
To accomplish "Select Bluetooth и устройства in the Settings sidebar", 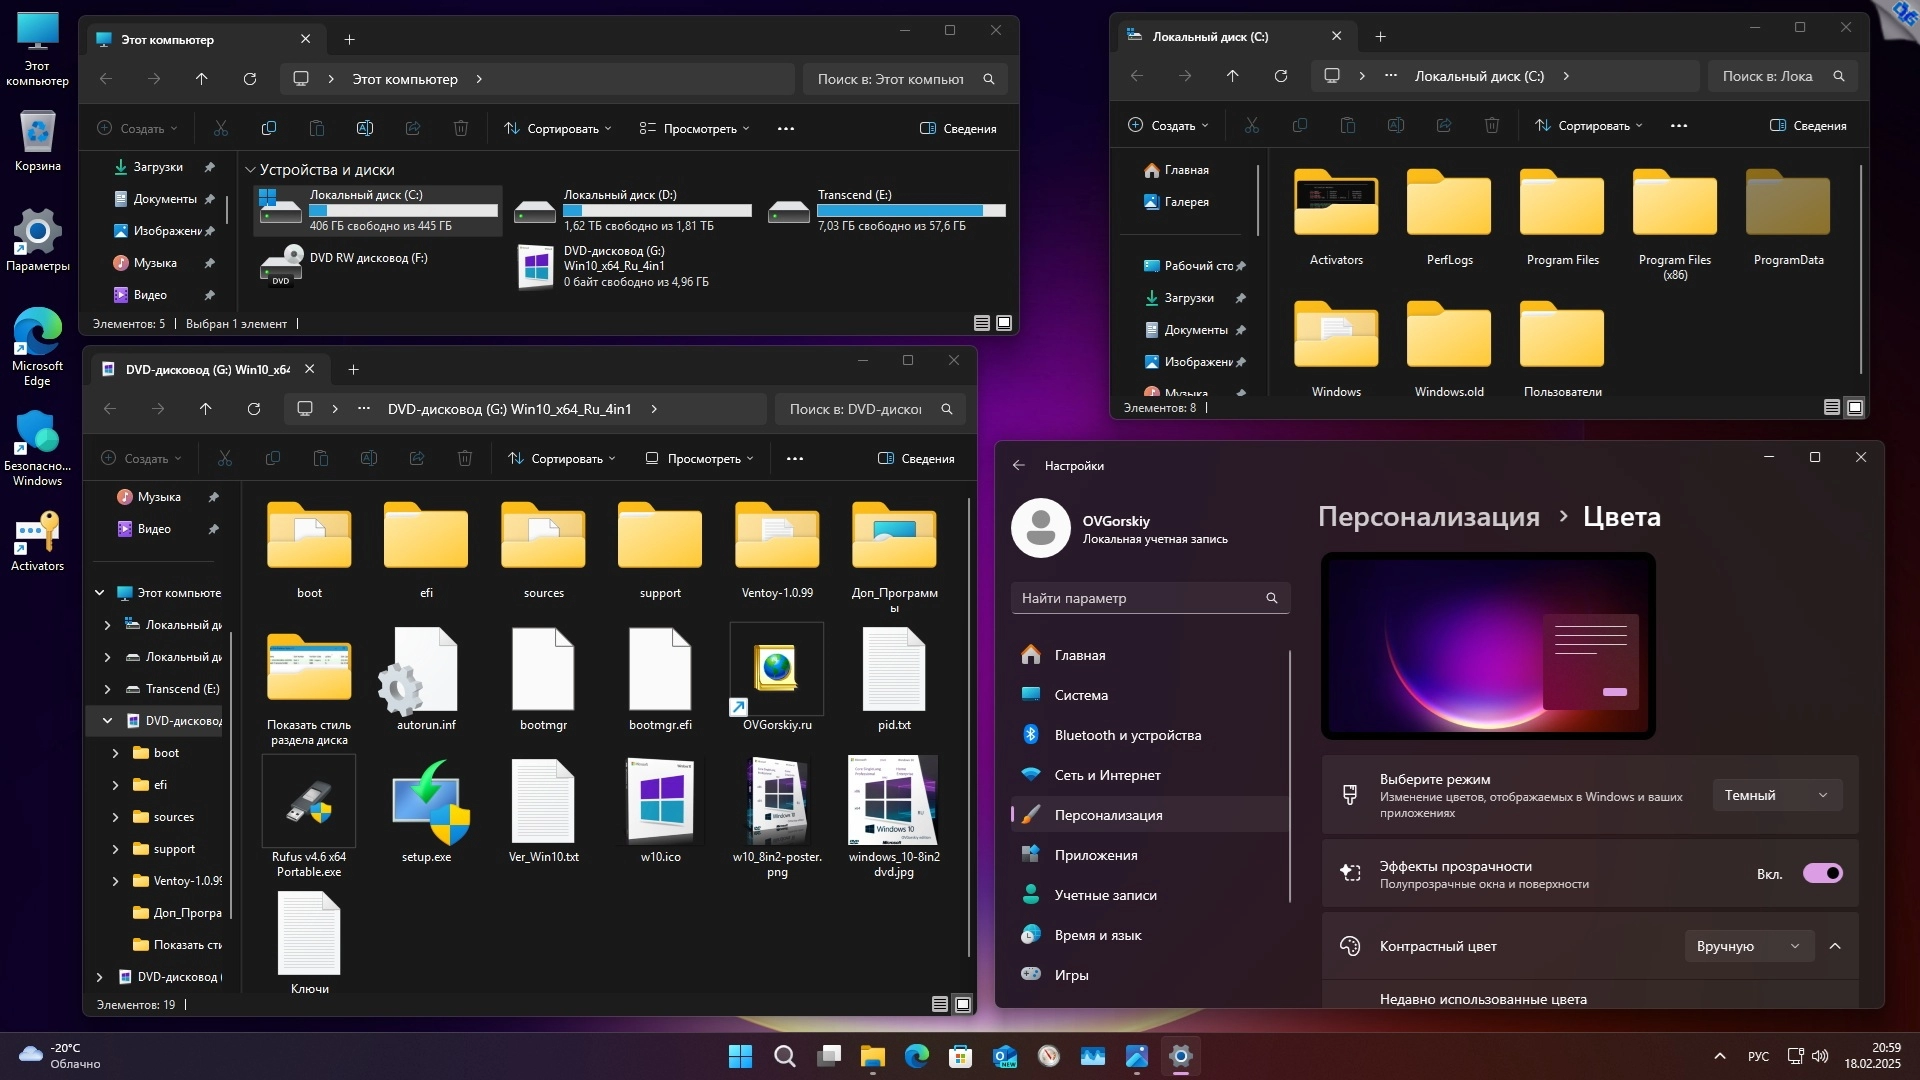I will [x=1127, y=735].
